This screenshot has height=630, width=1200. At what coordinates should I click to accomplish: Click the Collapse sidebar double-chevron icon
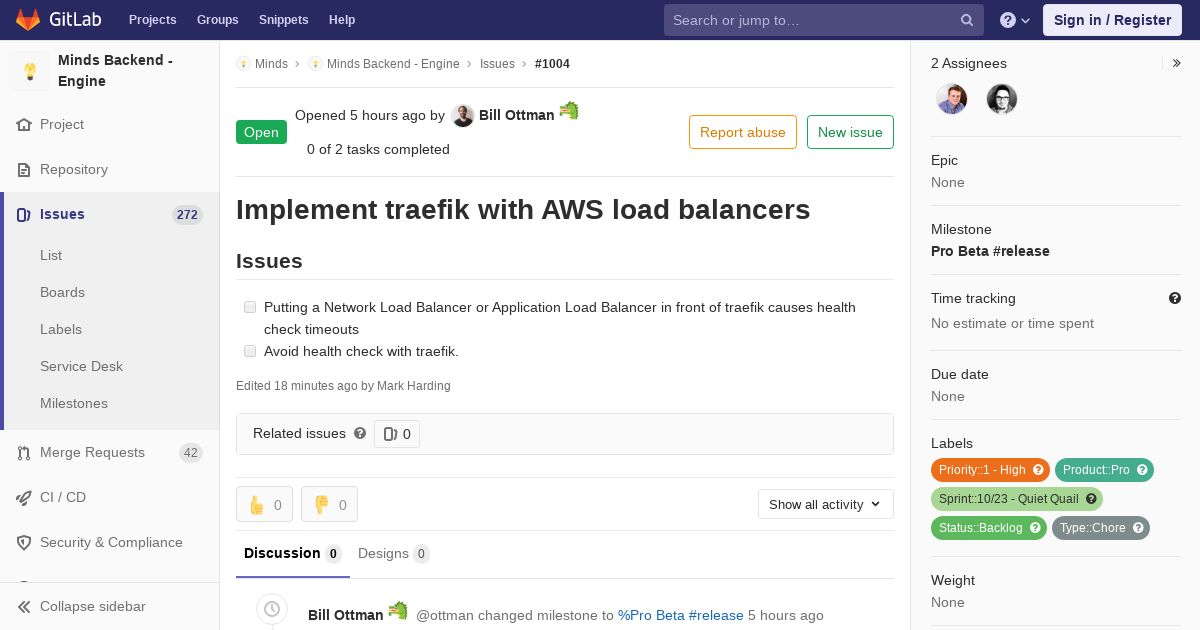coord(24,607)
